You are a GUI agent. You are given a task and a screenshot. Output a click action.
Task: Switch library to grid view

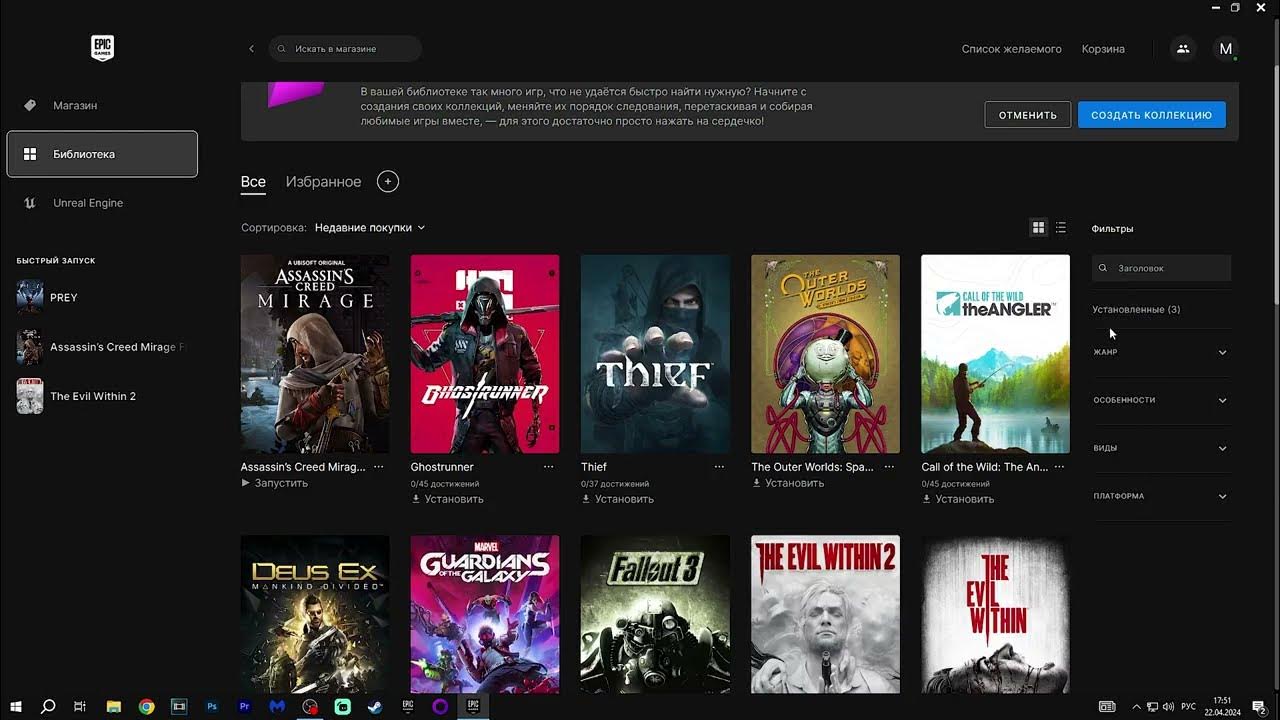(1038, 228)
